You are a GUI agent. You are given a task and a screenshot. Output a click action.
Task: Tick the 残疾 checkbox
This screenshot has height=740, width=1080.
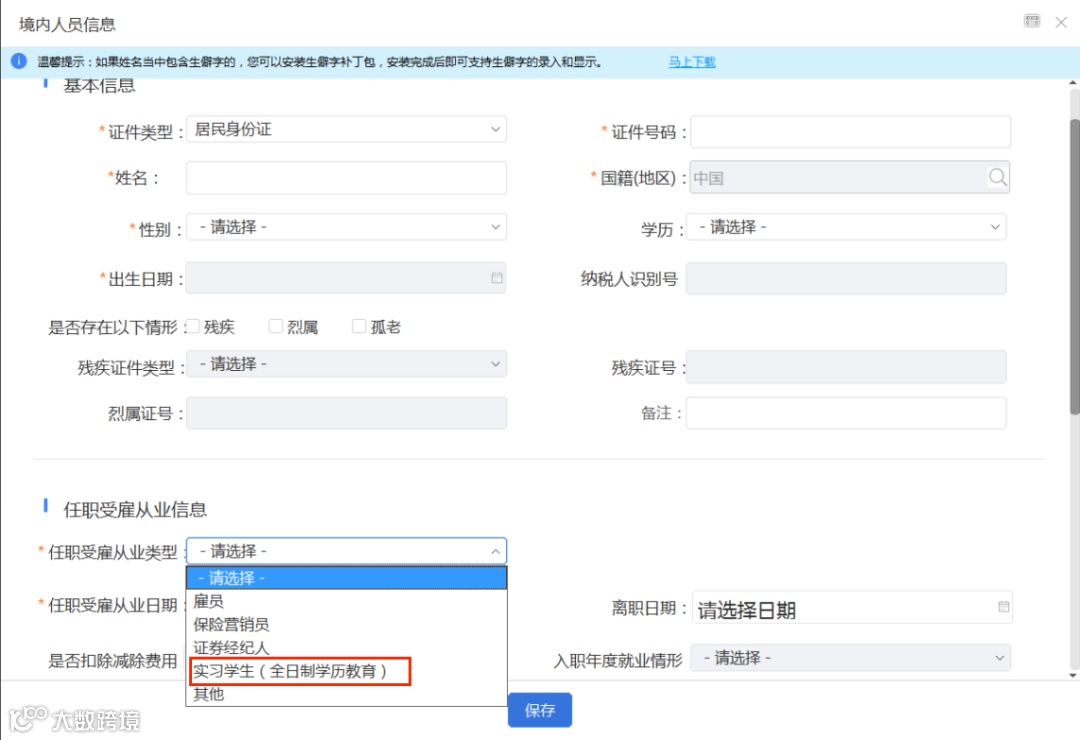click(194, 326)
